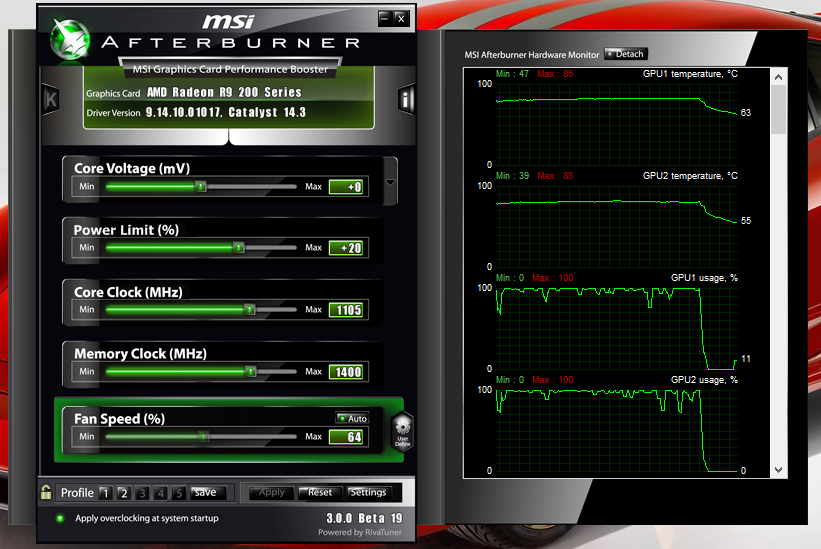Click the AMD Radeon R9 200 Series text
This screenshot has height=549, width=821.
(224, 93)
